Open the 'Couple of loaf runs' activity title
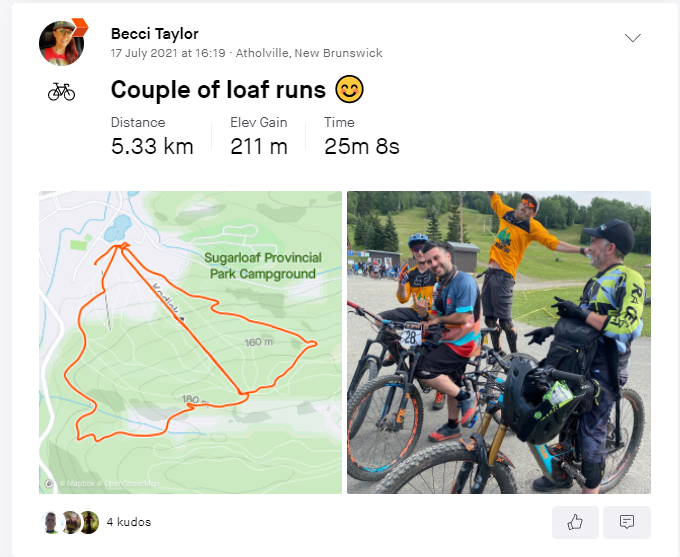Screen dimensions: 680x557 pos(218,90)
